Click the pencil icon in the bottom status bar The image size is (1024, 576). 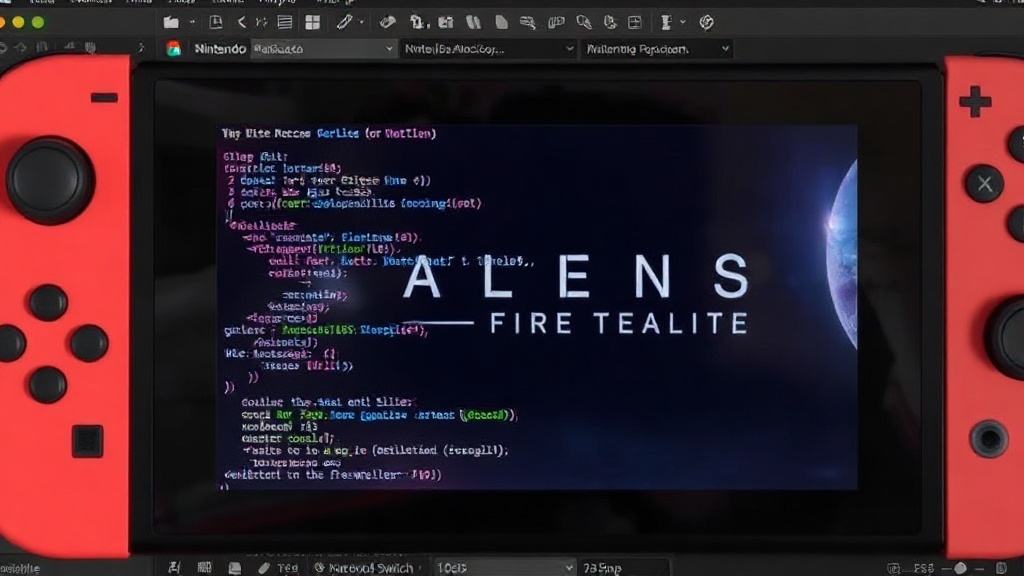tap(263, 568)
